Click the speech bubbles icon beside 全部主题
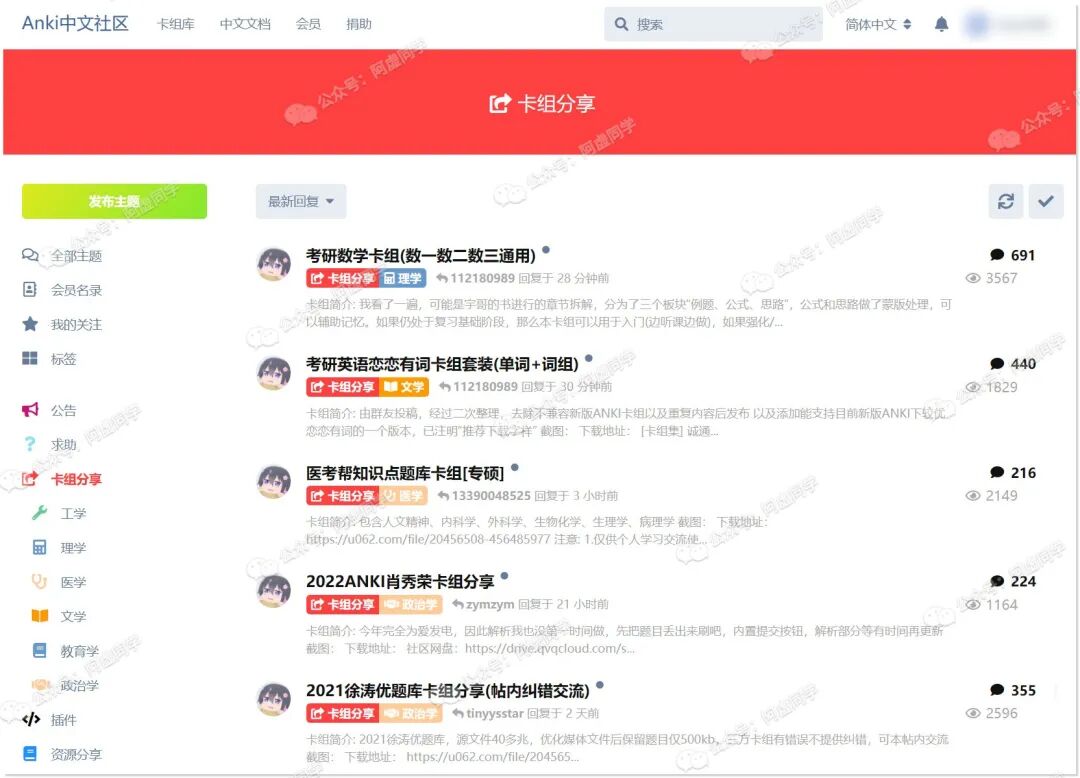1080x778 pixels. (30, 255)
